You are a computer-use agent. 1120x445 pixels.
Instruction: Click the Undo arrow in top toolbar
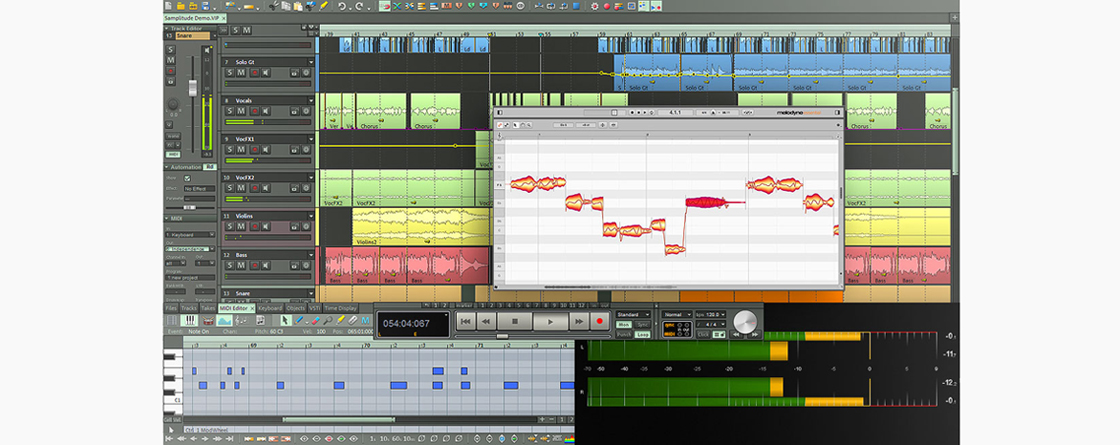pos(342,6)
